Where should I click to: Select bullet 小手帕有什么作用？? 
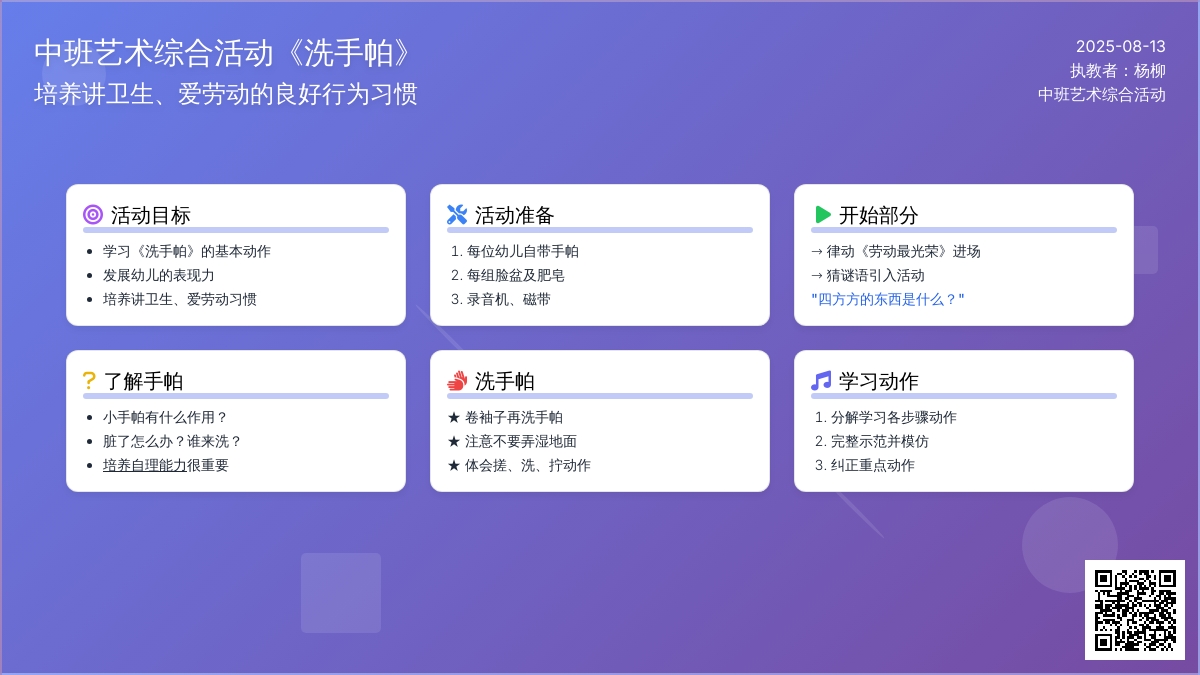coord(166,417)
